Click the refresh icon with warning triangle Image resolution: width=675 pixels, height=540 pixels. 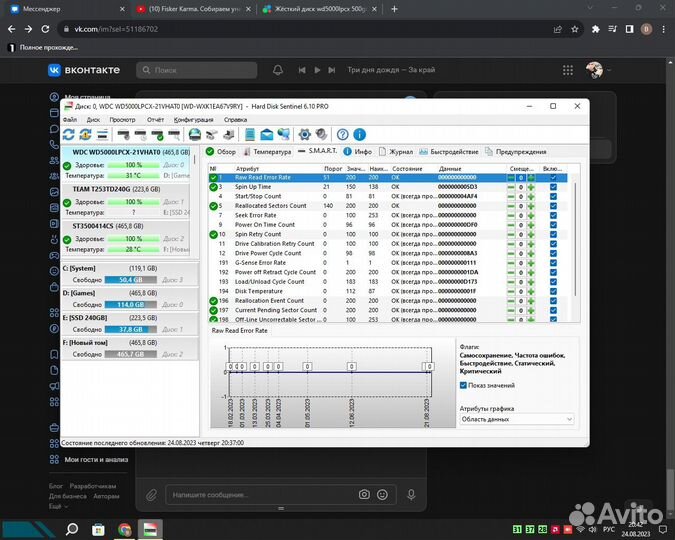coord(85,135)
